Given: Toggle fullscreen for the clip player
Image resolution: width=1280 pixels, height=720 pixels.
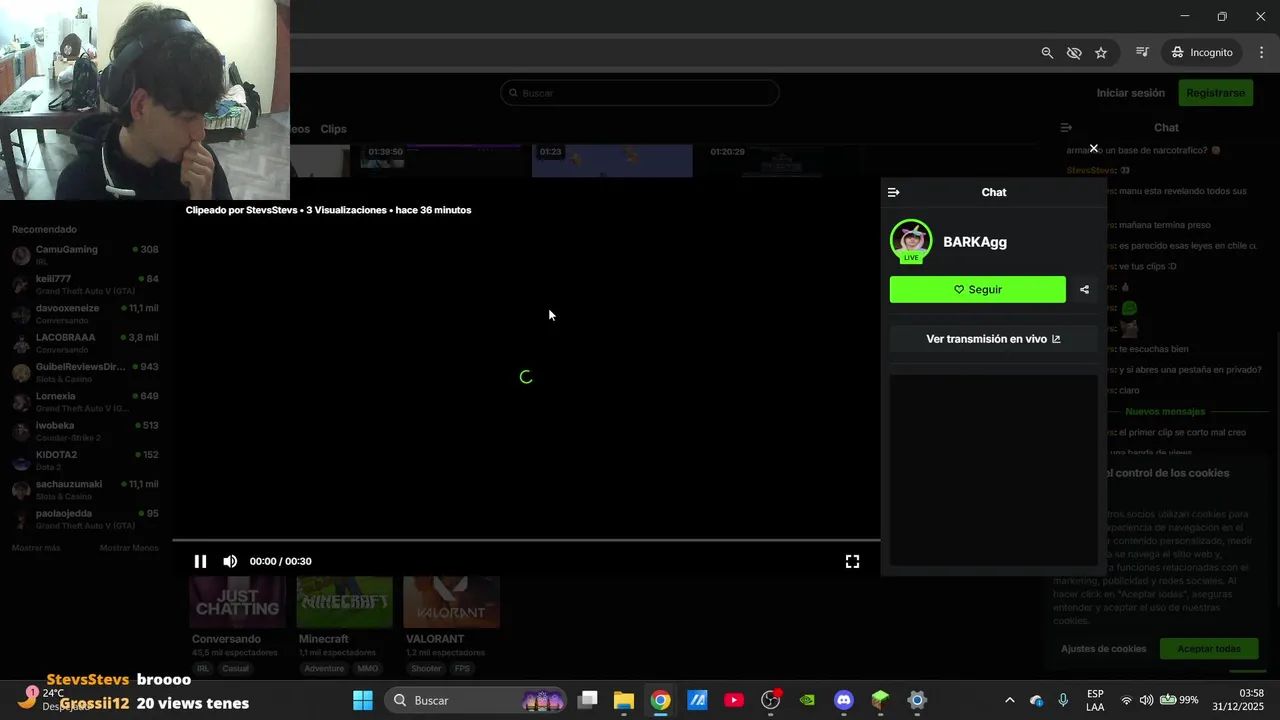Looking at the screenshot, I should tap(852, 561).
